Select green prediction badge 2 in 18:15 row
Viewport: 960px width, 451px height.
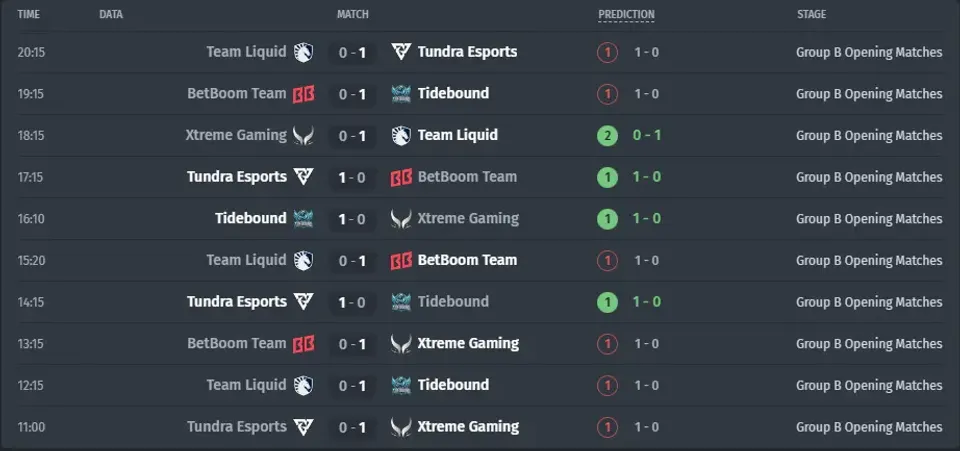pyautogui.click(x=607, y=135)
